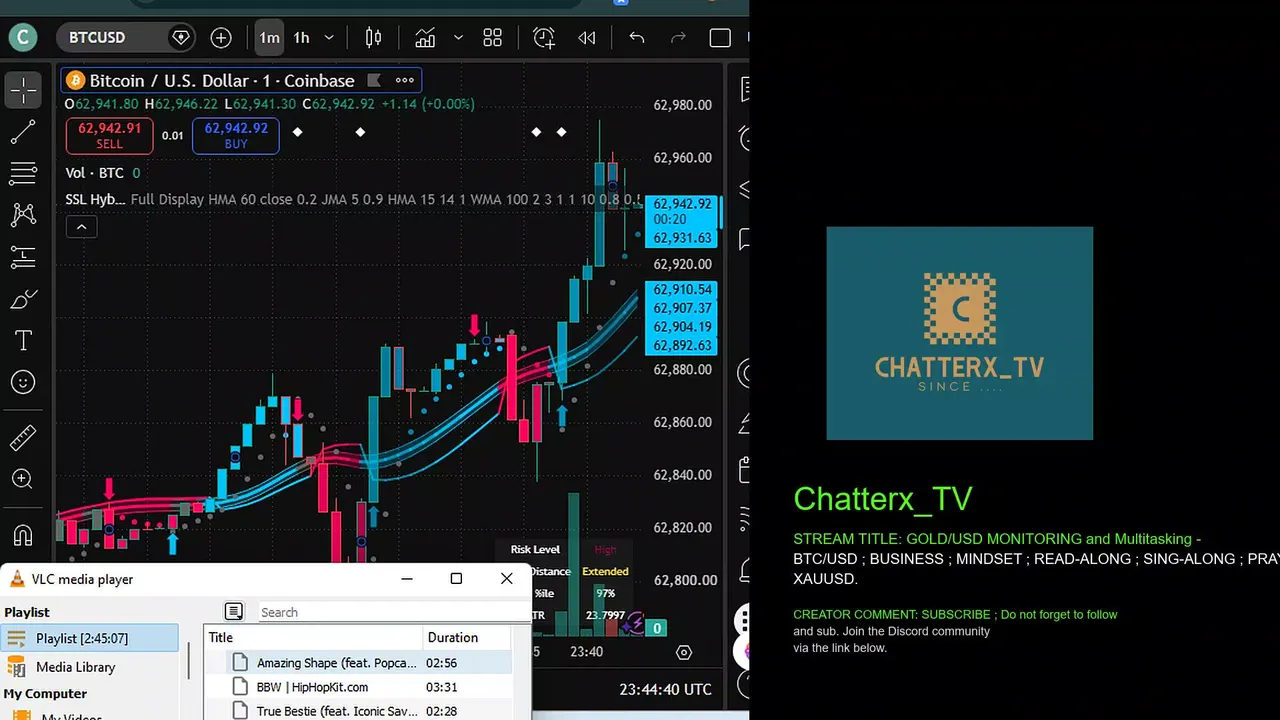Add a symbol to compare with the plus icon

click(221, 38)
